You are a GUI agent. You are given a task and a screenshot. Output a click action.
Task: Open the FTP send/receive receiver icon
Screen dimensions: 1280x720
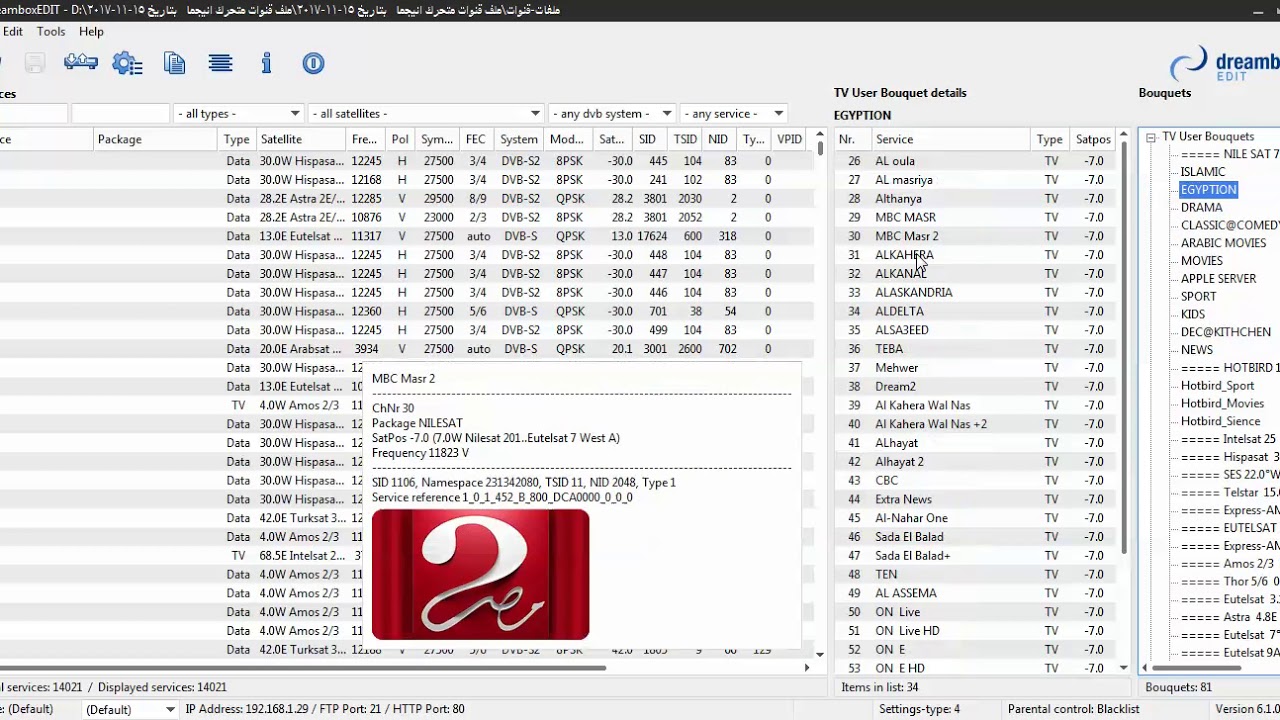tap(80, 63)
